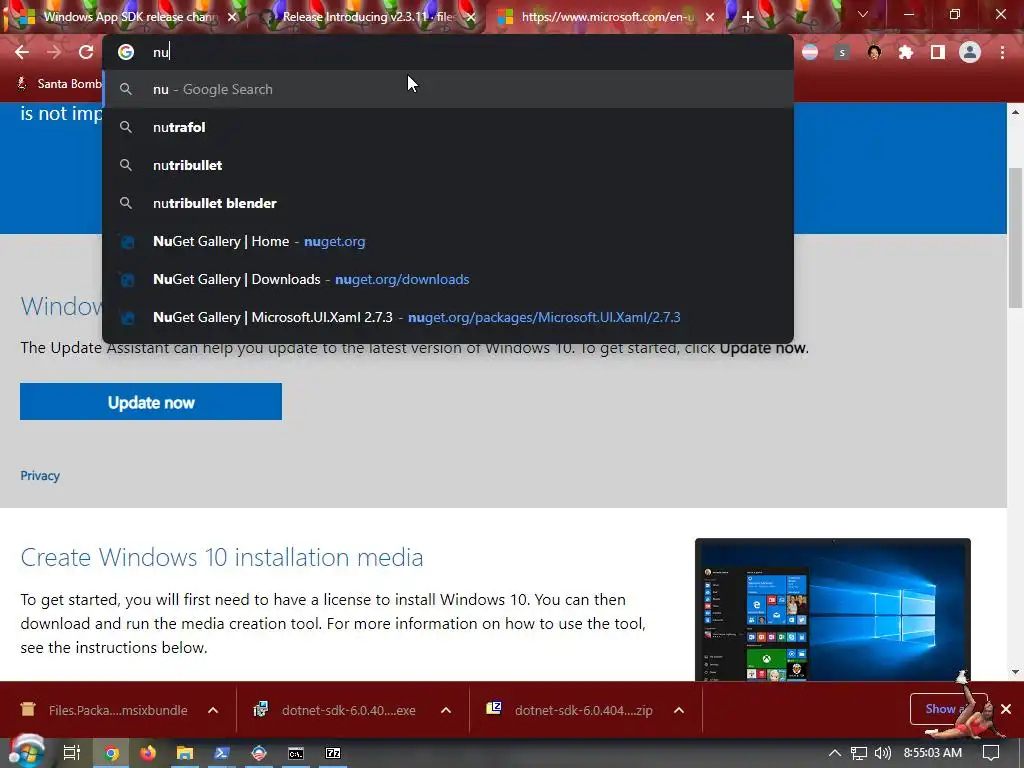Close the microsoft.com tab
Image resolution: width=1024 pixels, height=768 pixels.
point(710,17)
